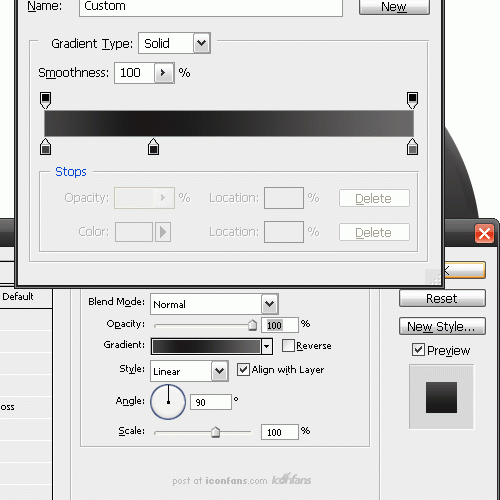Screen dimensions: 500x500
Task: Toggle Align with Layer checkbox
Action: pos(243,370)
